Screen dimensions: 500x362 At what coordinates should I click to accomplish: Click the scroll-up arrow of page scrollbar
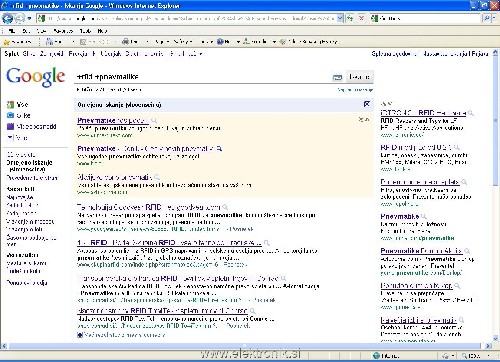coord(495,53)
